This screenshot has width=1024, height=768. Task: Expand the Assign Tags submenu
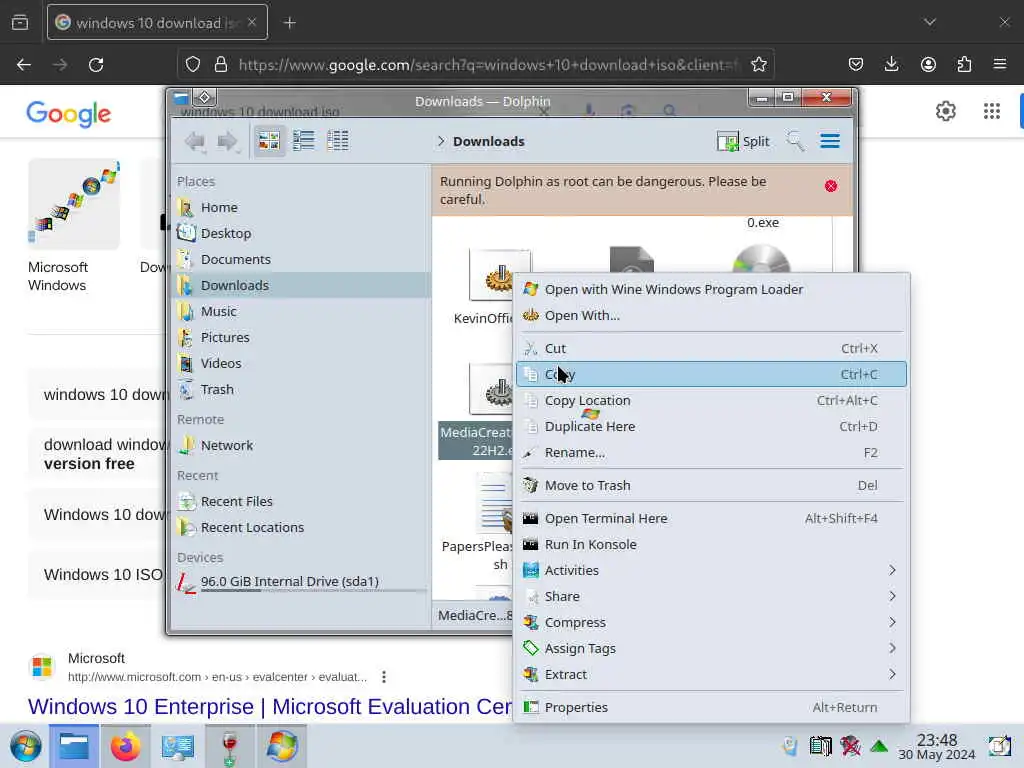coord(711,648)
